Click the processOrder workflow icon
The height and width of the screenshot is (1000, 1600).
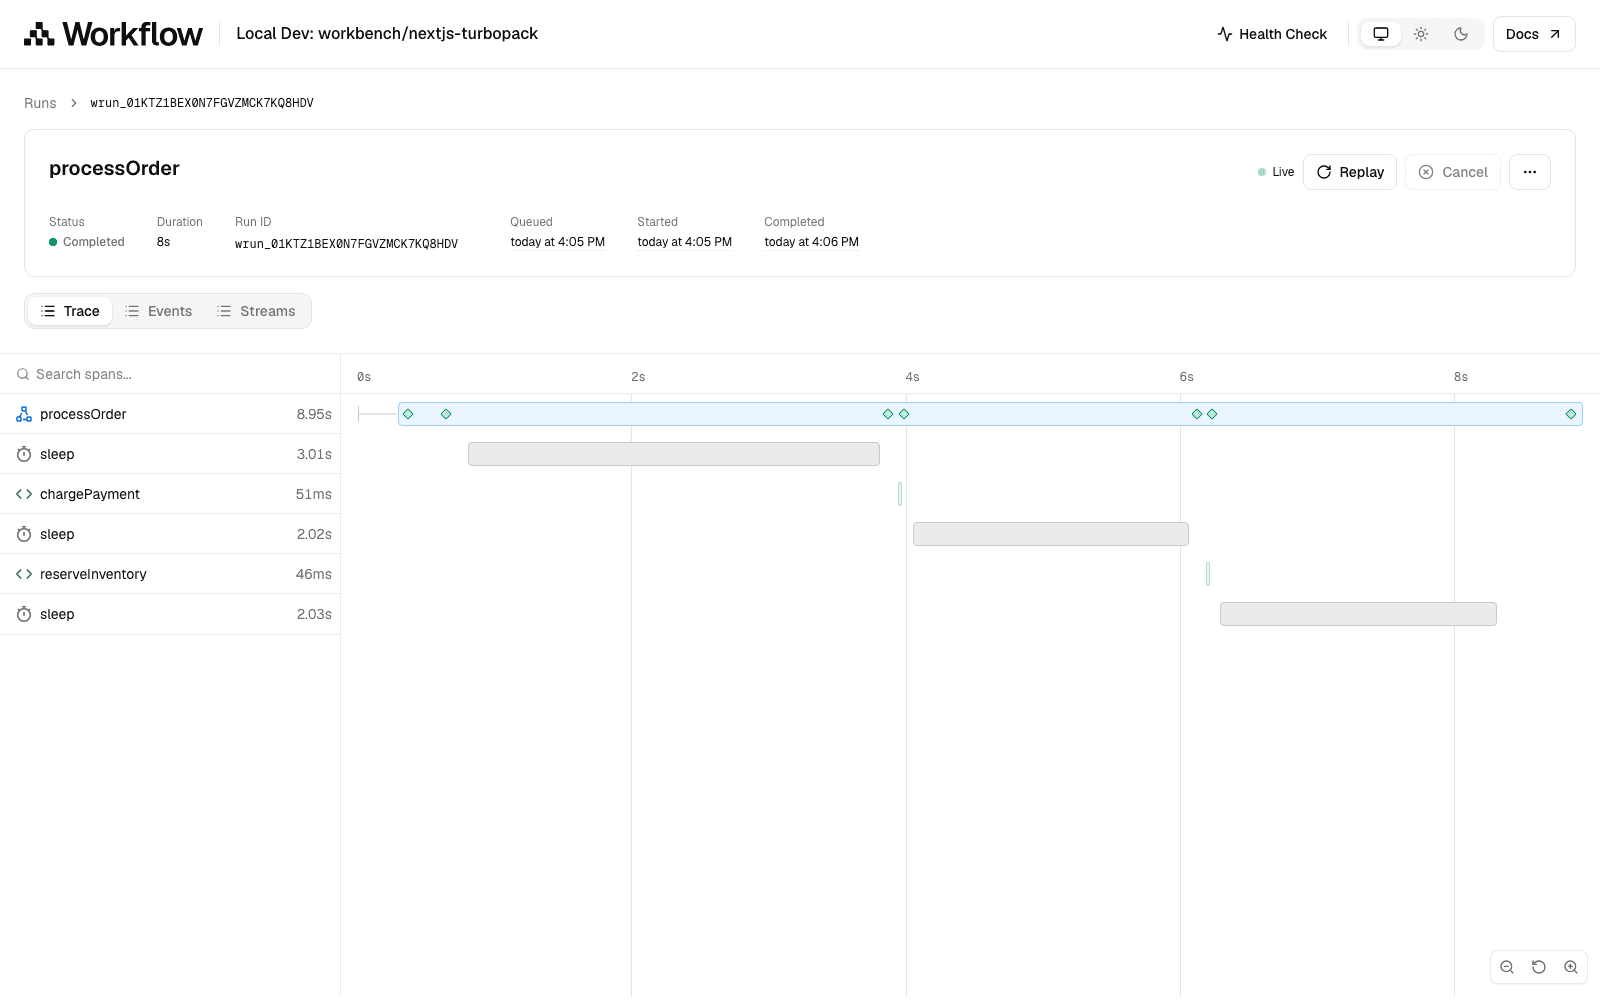click(24, 414)
